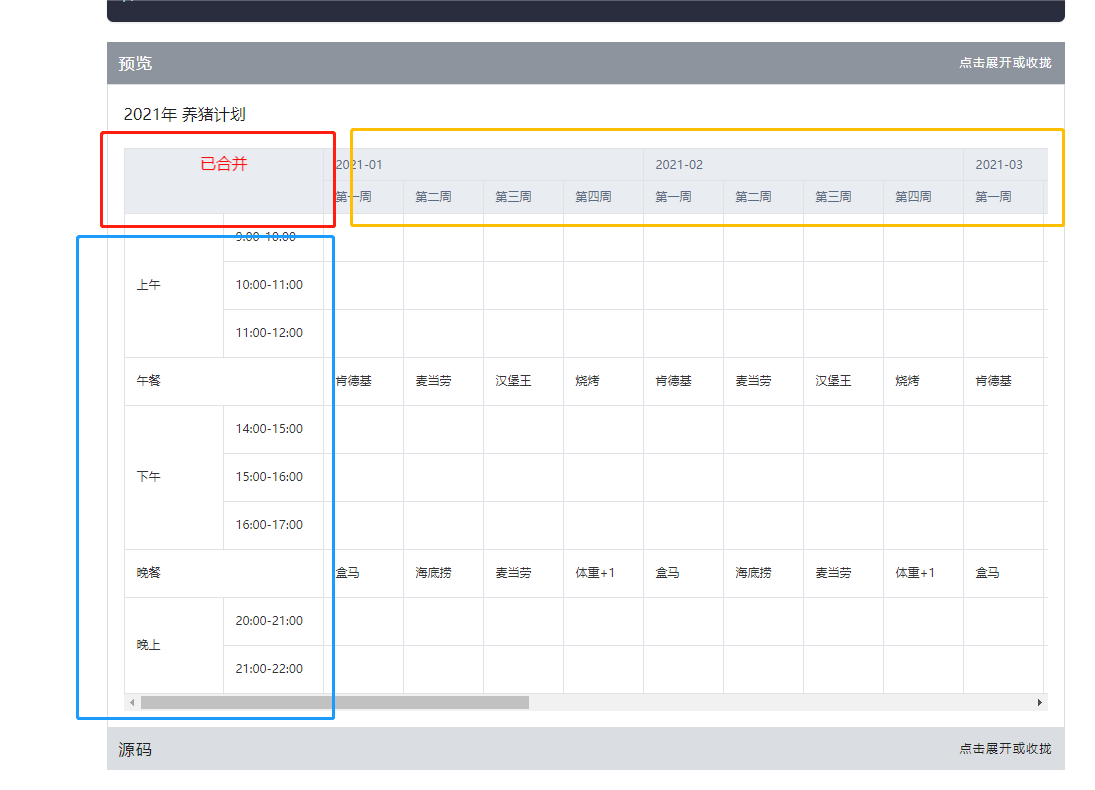The image size is (1095, 790).
Task: Click the 11:00-12:00 time slot
Action: click(x=273, y=333)
